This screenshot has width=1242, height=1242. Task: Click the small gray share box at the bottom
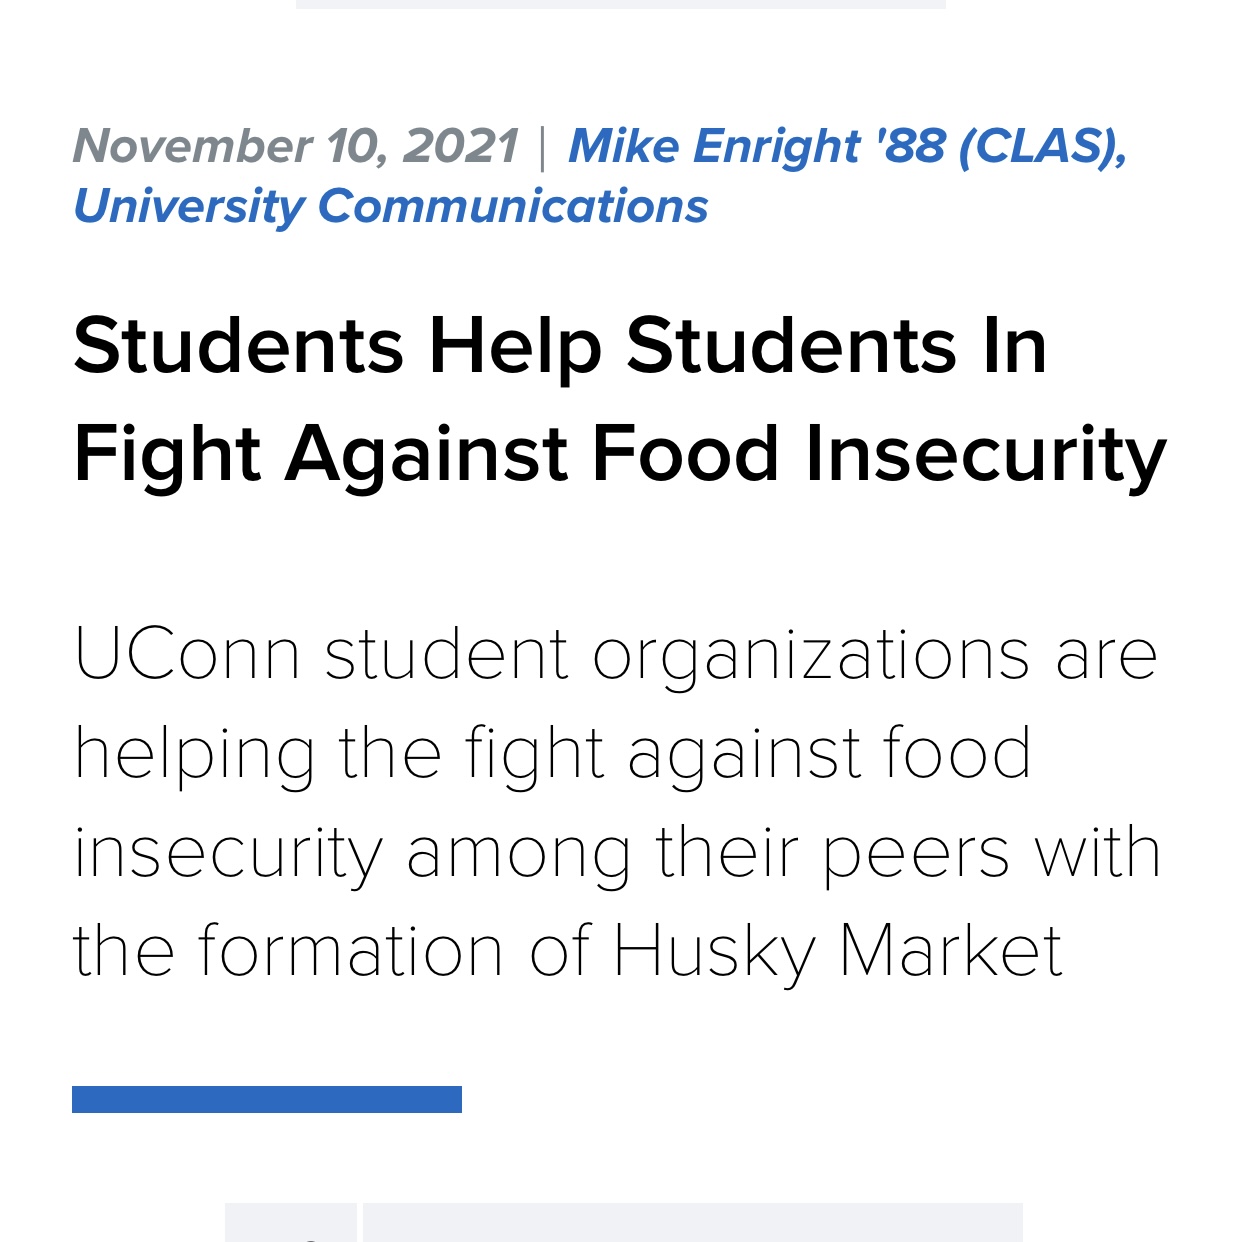coord(291,1222)
